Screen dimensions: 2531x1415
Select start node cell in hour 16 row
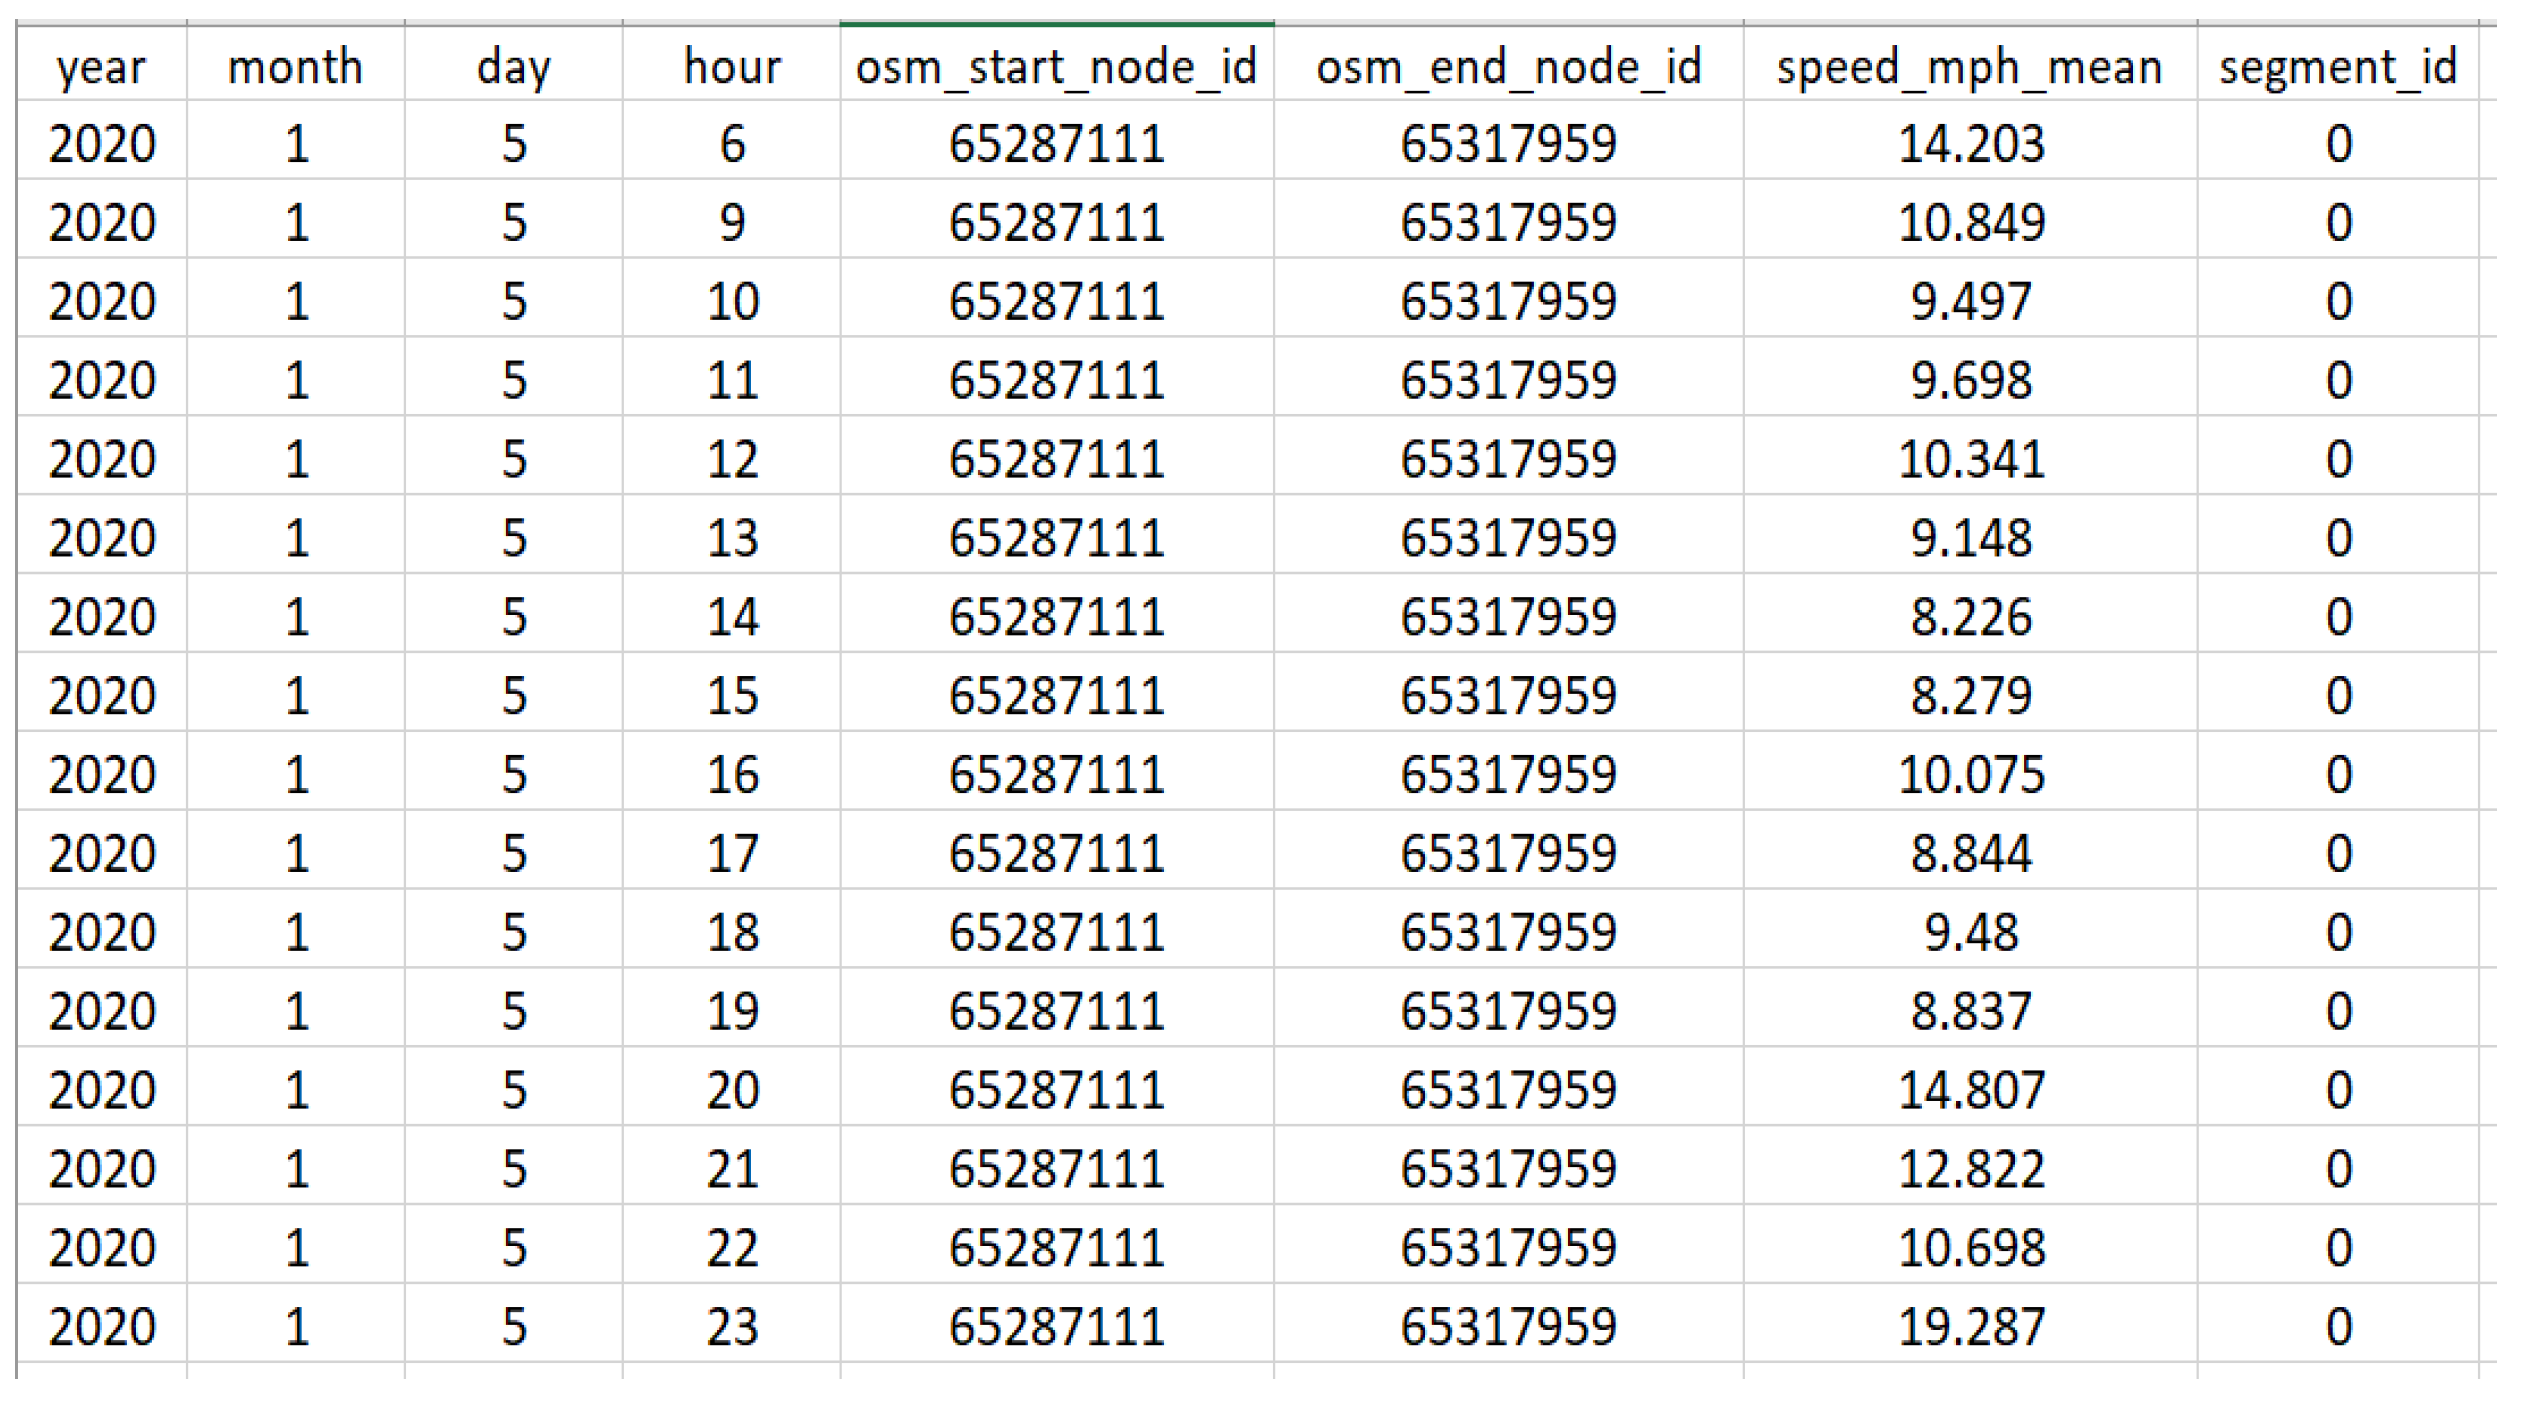point(1056,775)
